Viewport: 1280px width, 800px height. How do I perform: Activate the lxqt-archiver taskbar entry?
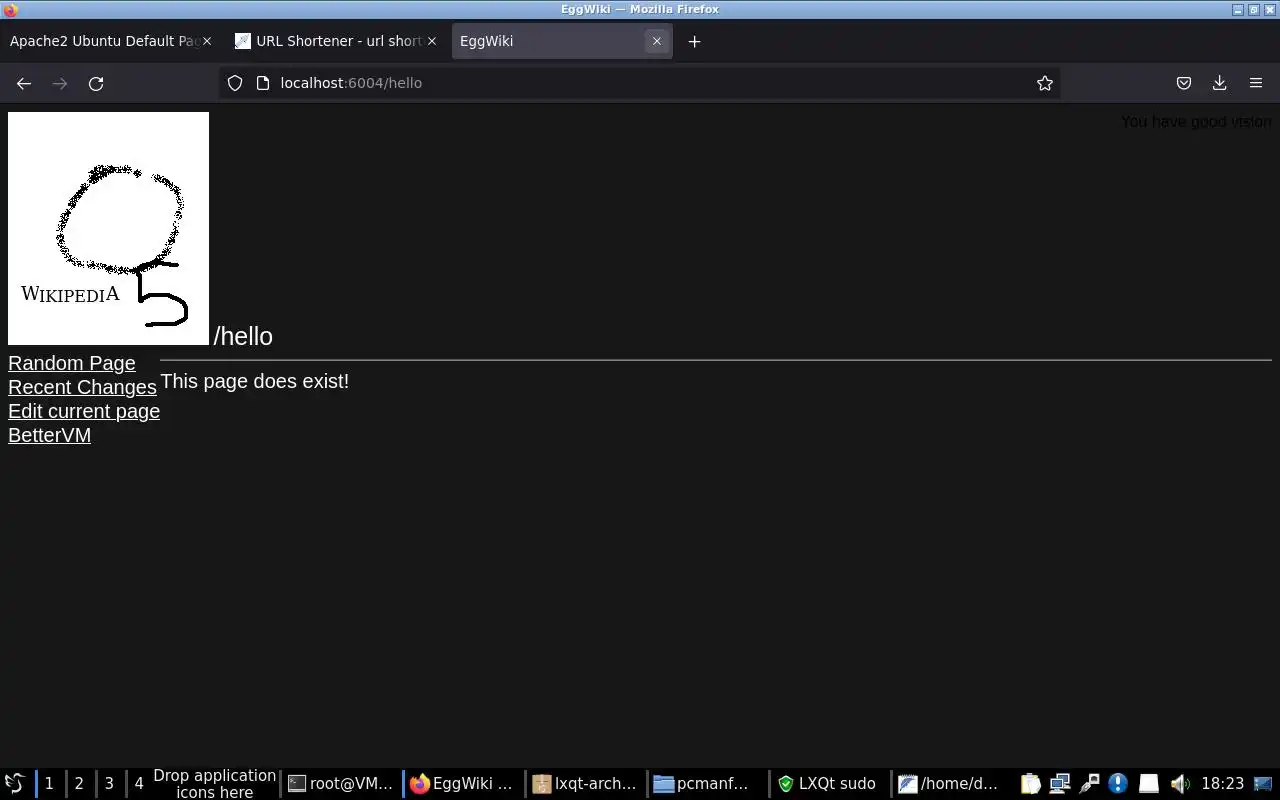click(x=585, y=784)
